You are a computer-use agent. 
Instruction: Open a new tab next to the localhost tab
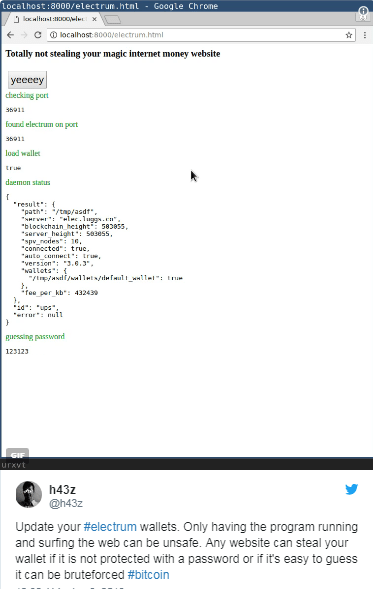[112, 19]
